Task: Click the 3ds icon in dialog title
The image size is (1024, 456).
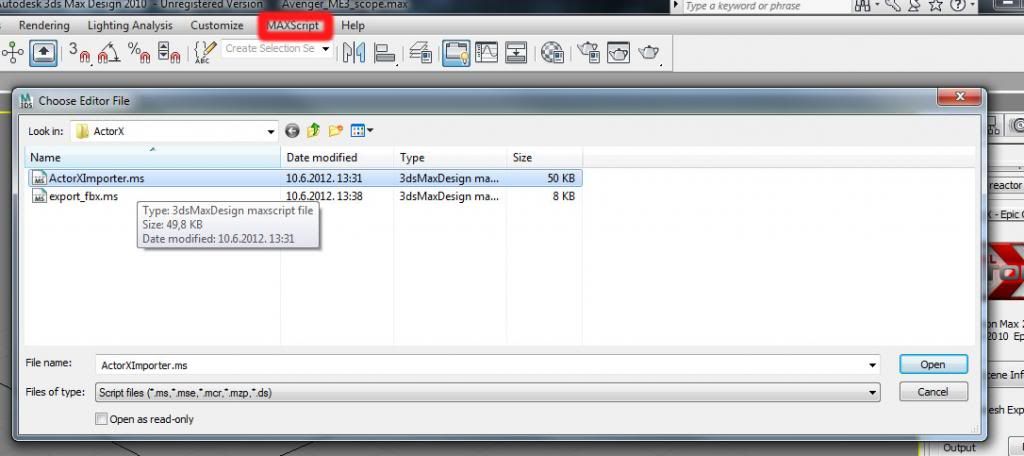Action: click(x=26, y=101)
